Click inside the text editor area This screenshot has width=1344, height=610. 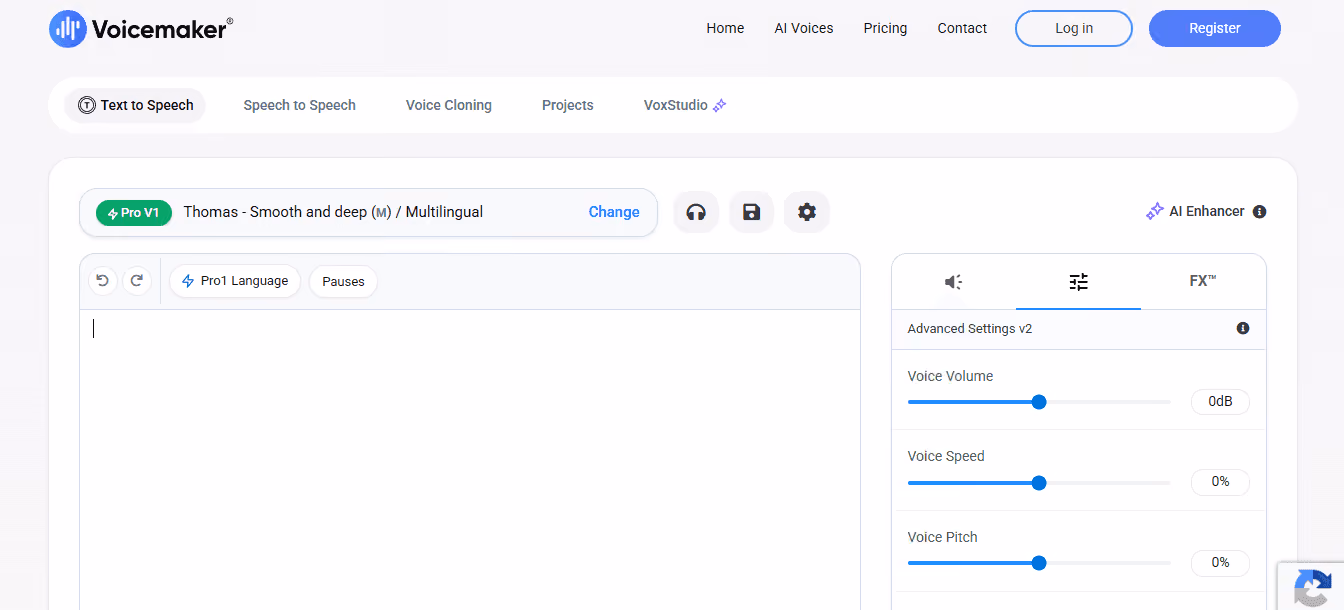click(x=470, y=460)
